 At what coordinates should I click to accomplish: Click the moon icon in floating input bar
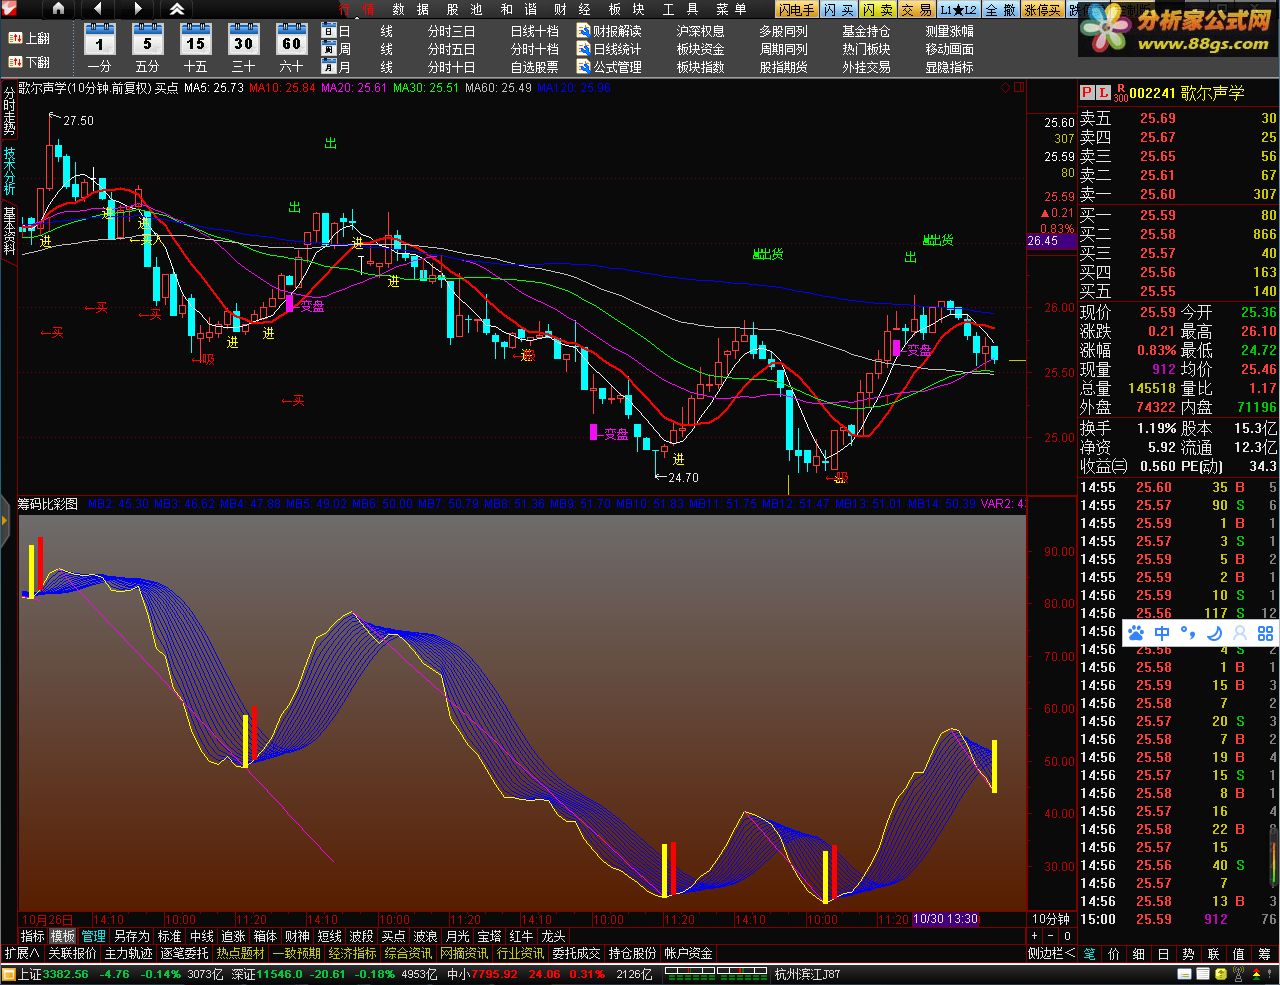click(x=1214, y=633)
